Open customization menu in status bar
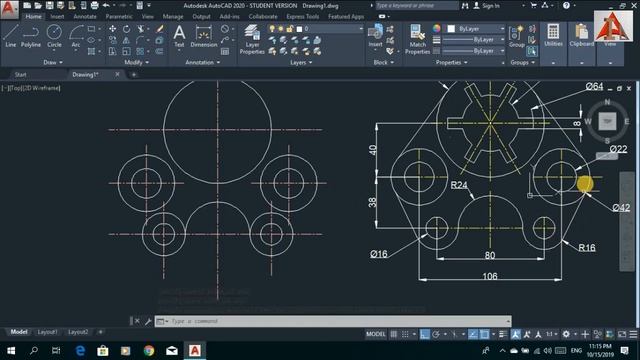The height and width of the screenshot is (360, 640). [633, 334]
